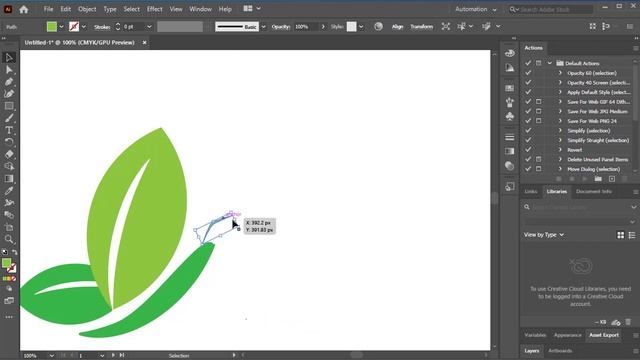Click the Style swatch box
This screenshot has height=360, width=640.
pos(351,27)
